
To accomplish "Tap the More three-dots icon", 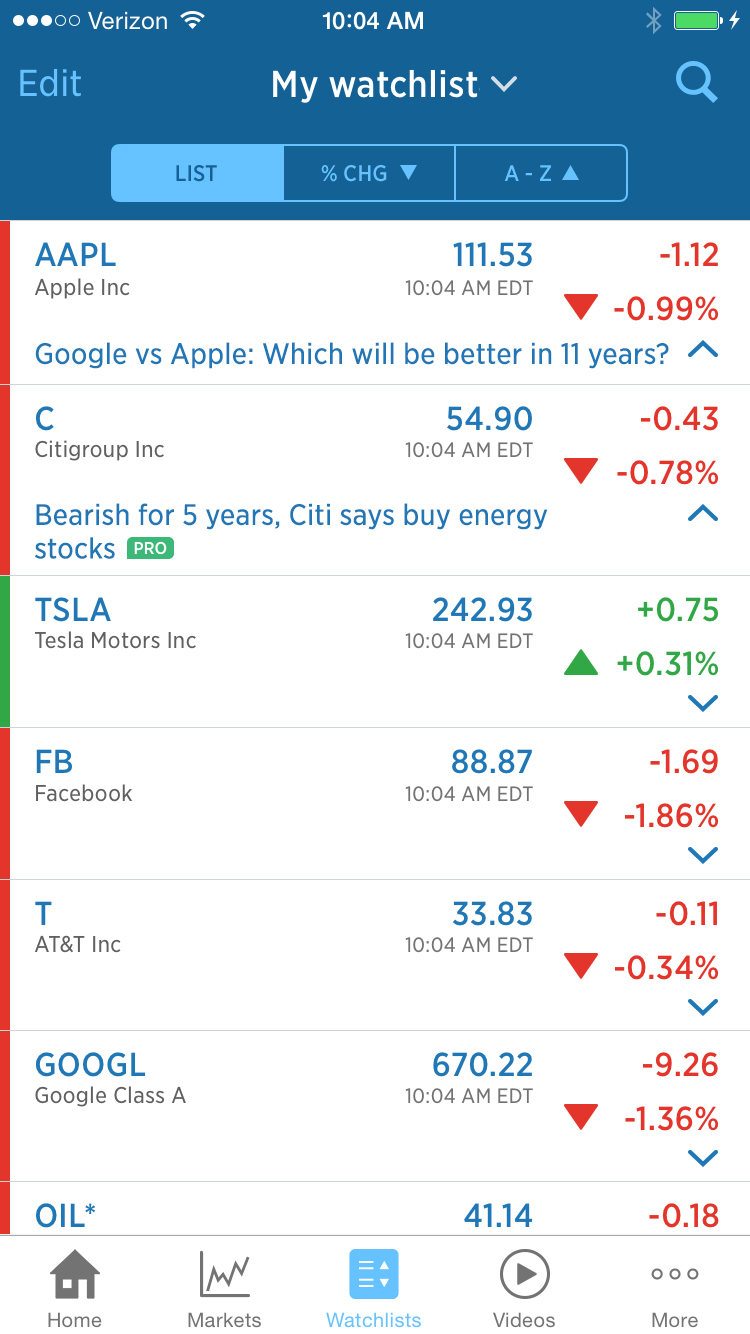I will point(674,1275).
